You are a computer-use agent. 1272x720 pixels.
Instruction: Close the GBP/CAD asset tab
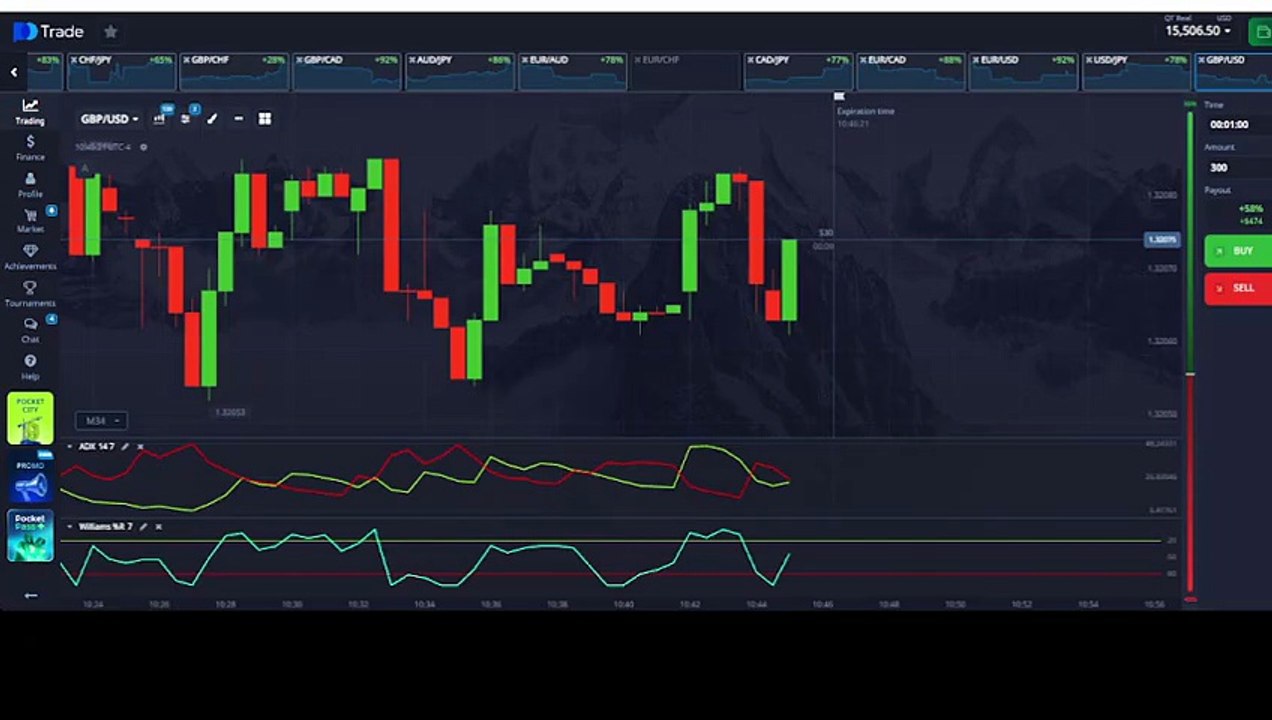point(300,60)
